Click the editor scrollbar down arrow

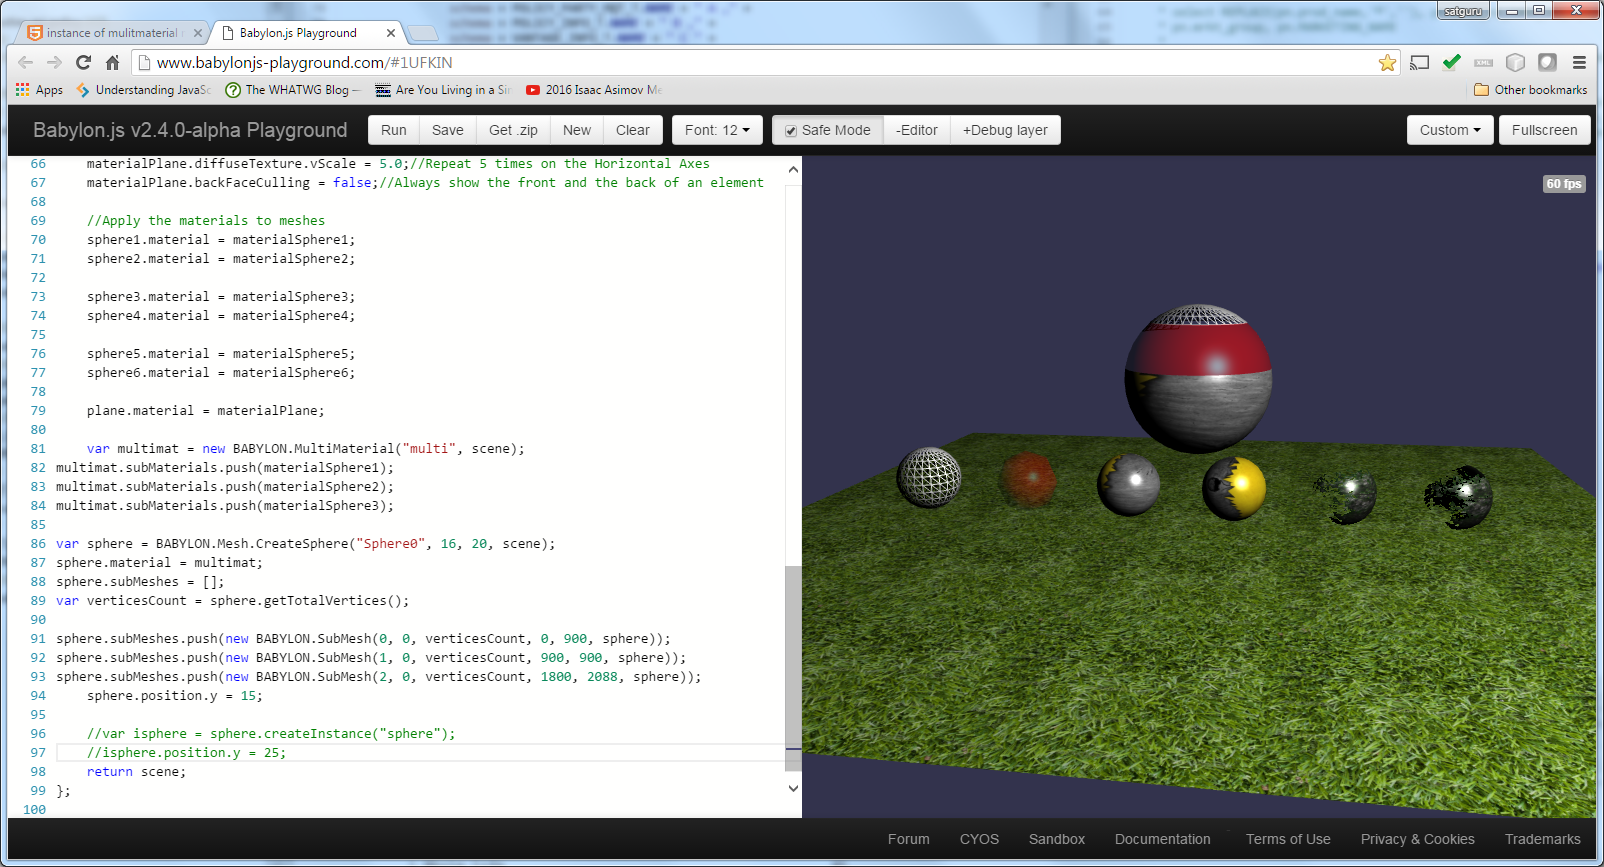[x=793, y=788]
